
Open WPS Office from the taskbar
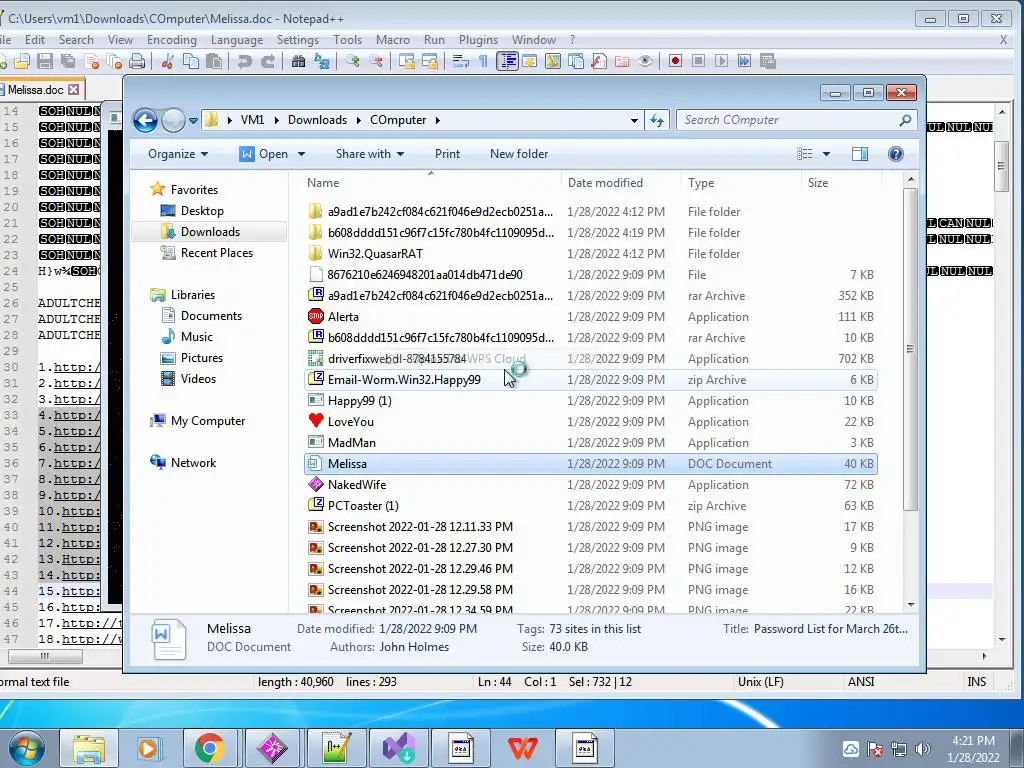[522, 748]
